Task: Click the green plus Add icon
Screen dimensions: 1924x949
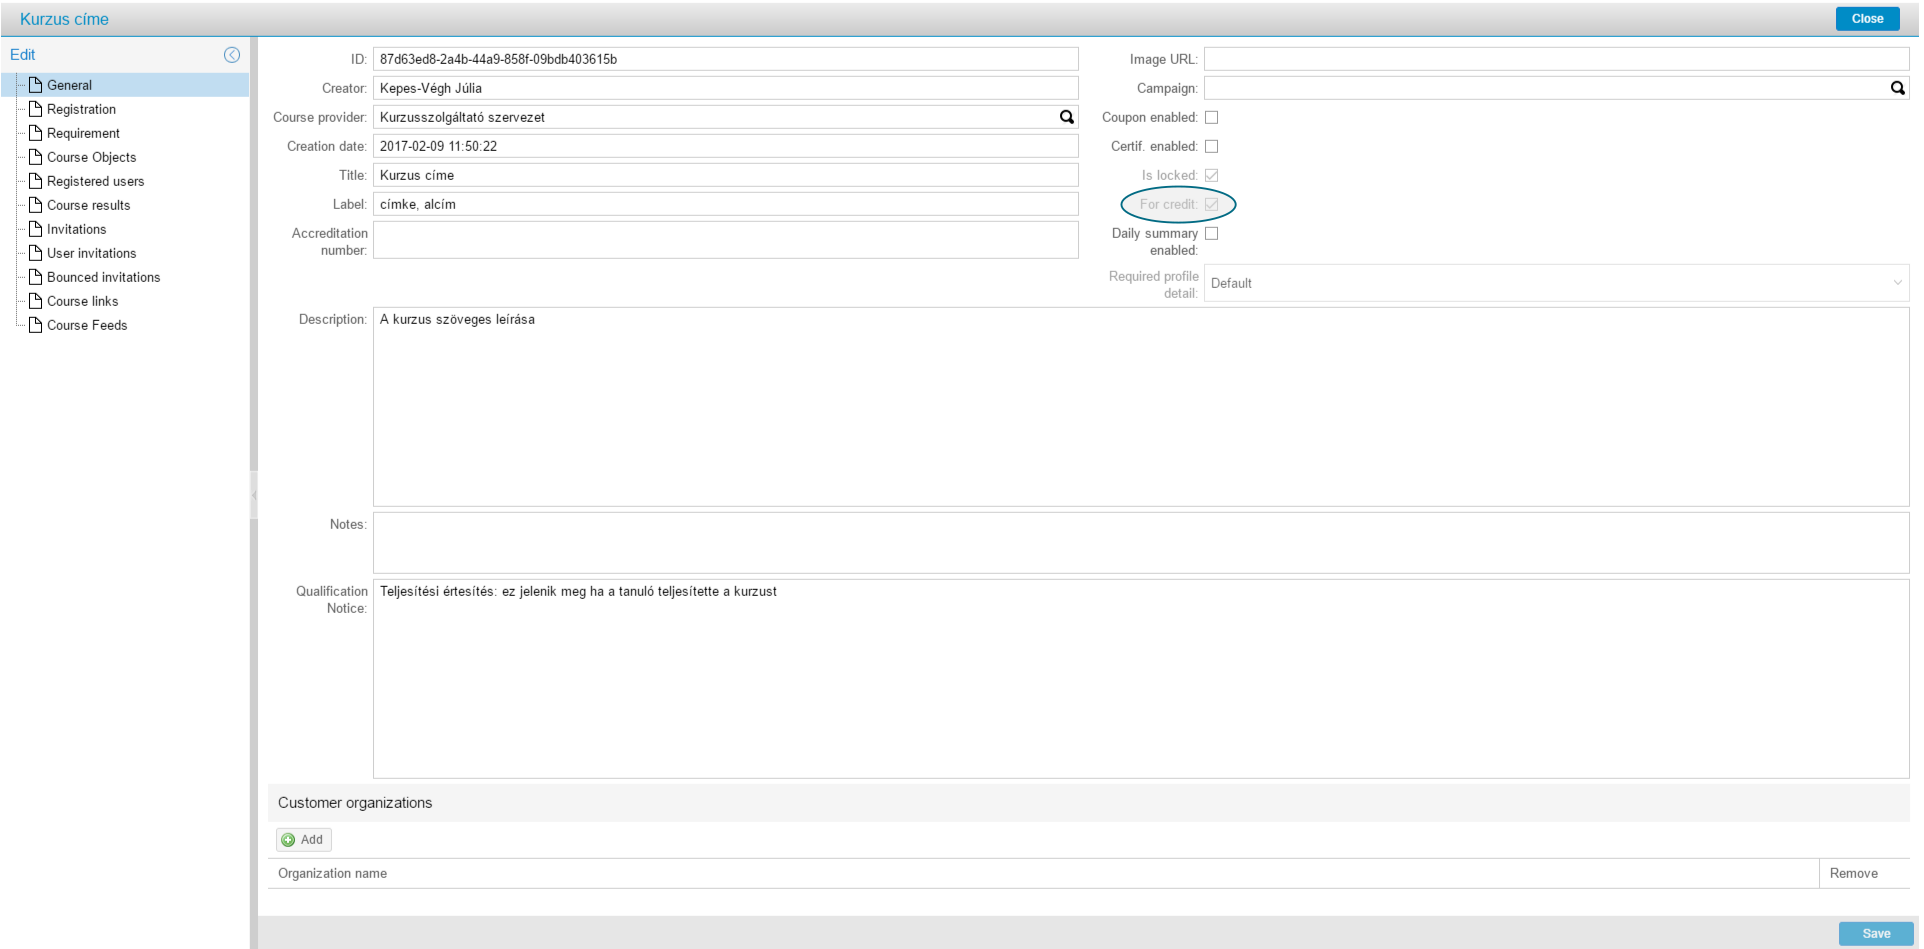Action: tap(289, 840)
